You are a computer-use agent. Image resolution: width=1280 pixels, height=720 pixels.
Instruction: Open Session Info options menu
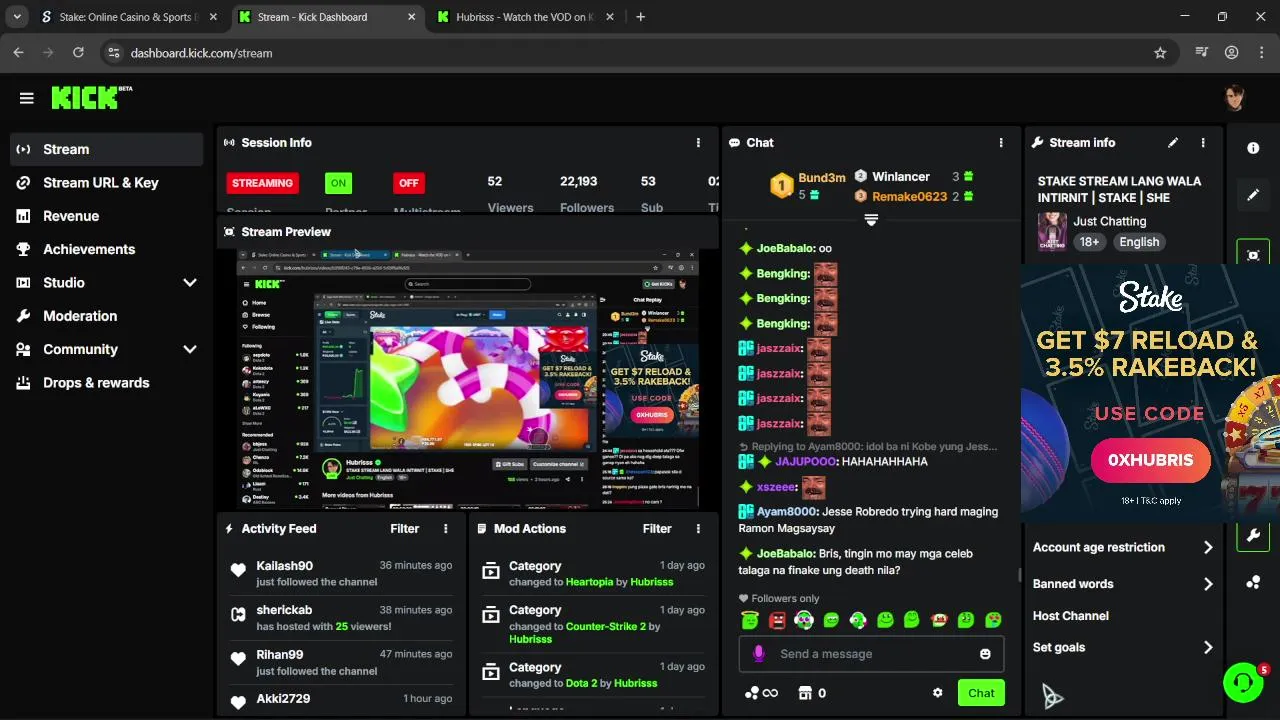[698, 143]
